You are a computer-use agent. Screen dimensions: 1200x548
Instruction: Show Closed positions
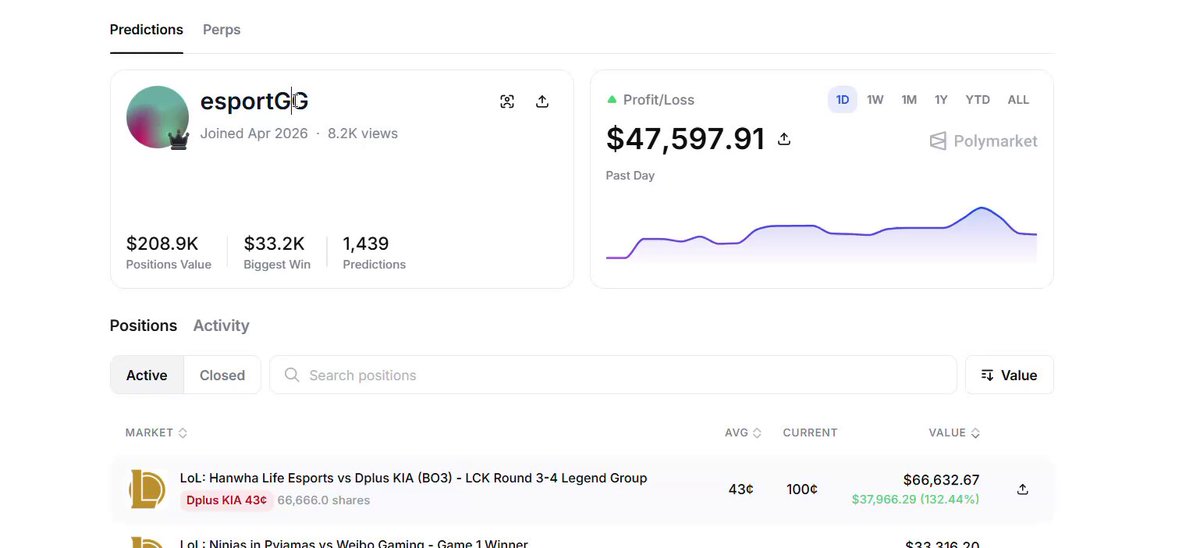(x=222, y=375)
